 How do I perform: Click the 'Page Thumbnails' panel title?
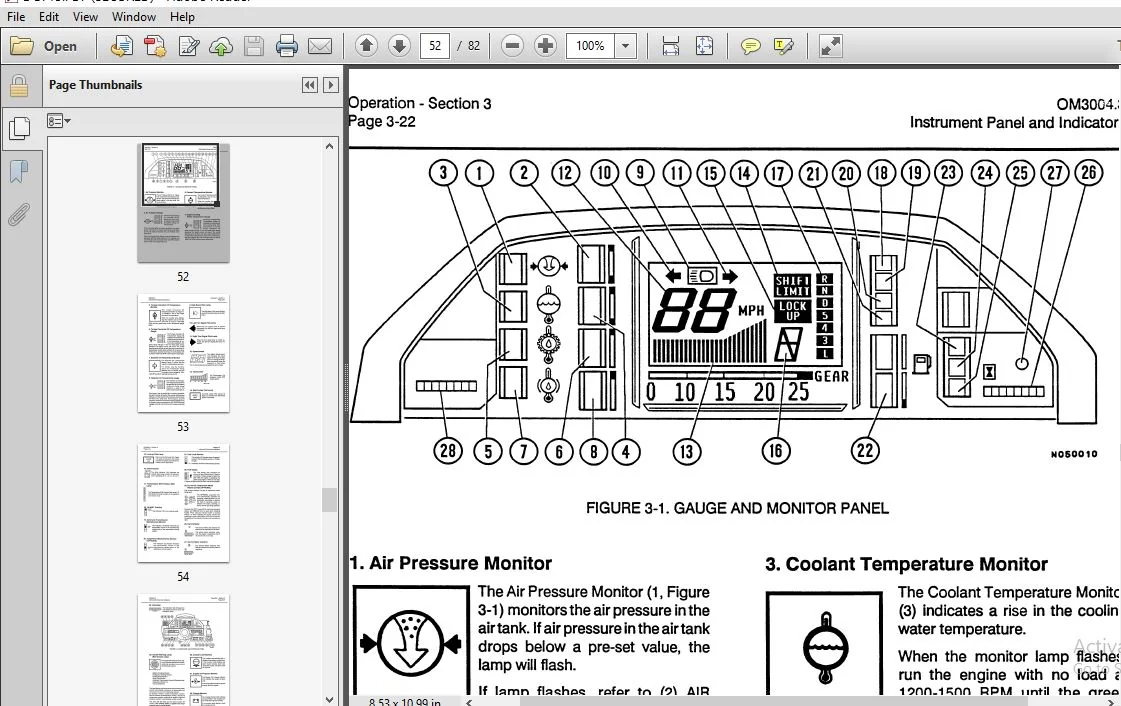(96, 85)
